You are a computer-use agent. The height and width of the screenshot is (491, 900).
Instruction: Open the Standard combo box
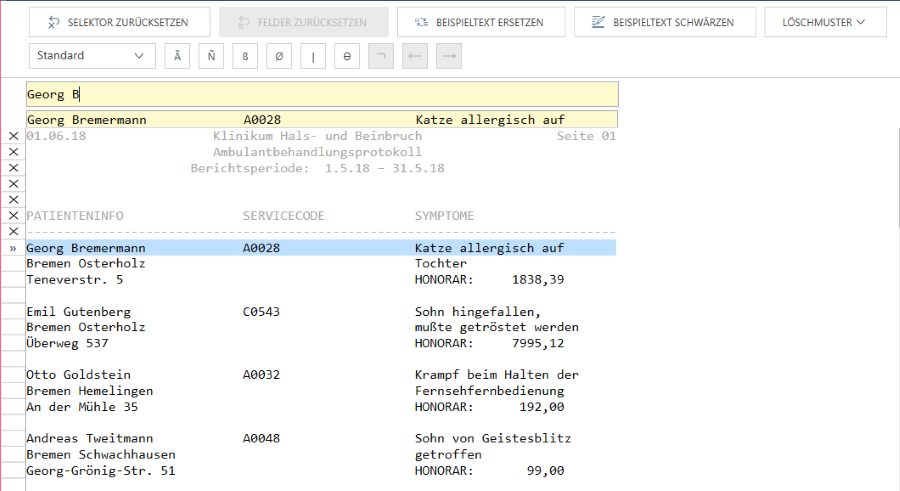tap(92, 56)
